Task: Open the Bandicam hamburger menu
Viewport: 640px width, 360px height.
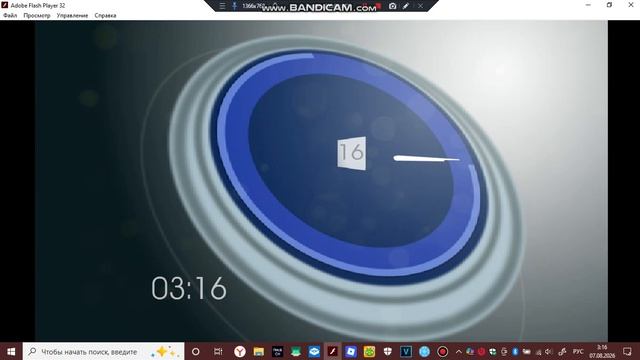Action: tap(222, 6)
